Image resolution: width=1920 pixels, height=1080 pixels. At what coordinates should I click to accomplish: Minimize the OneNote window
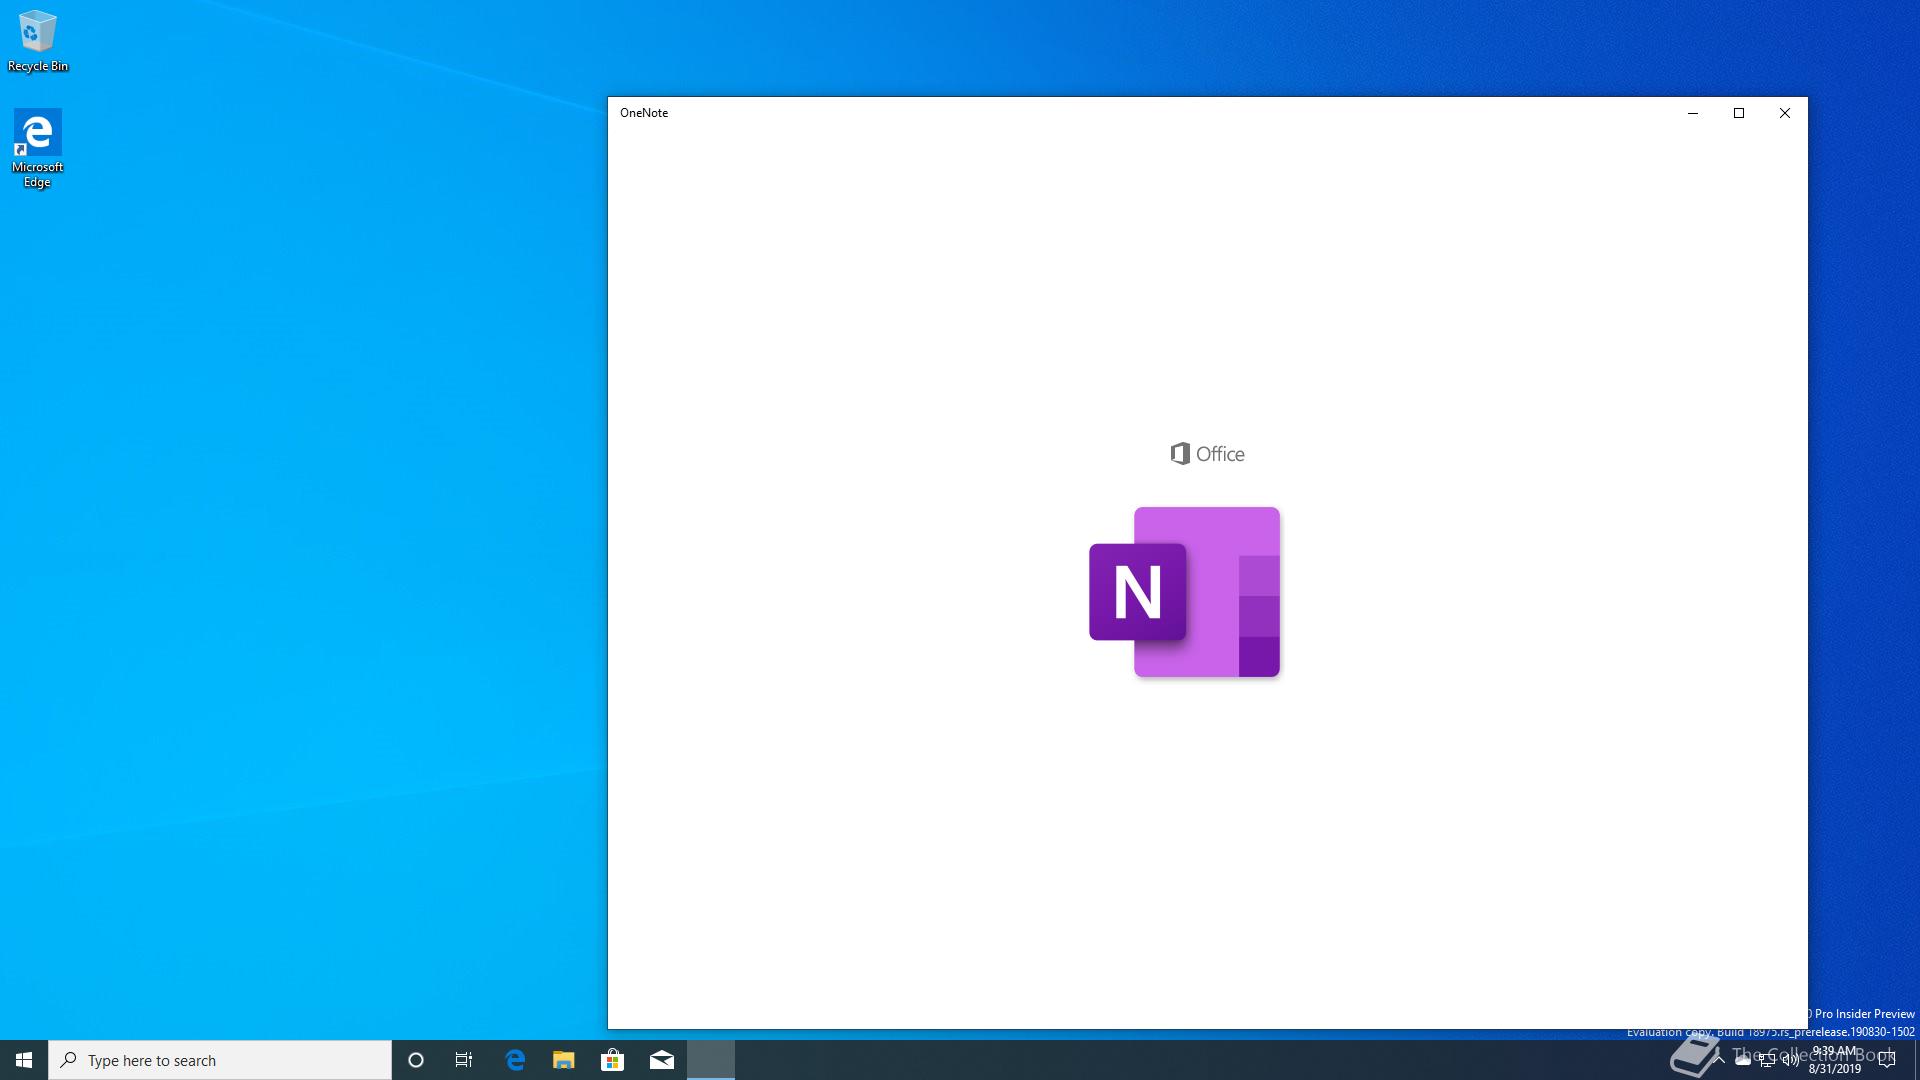(x=1693, y=113)
